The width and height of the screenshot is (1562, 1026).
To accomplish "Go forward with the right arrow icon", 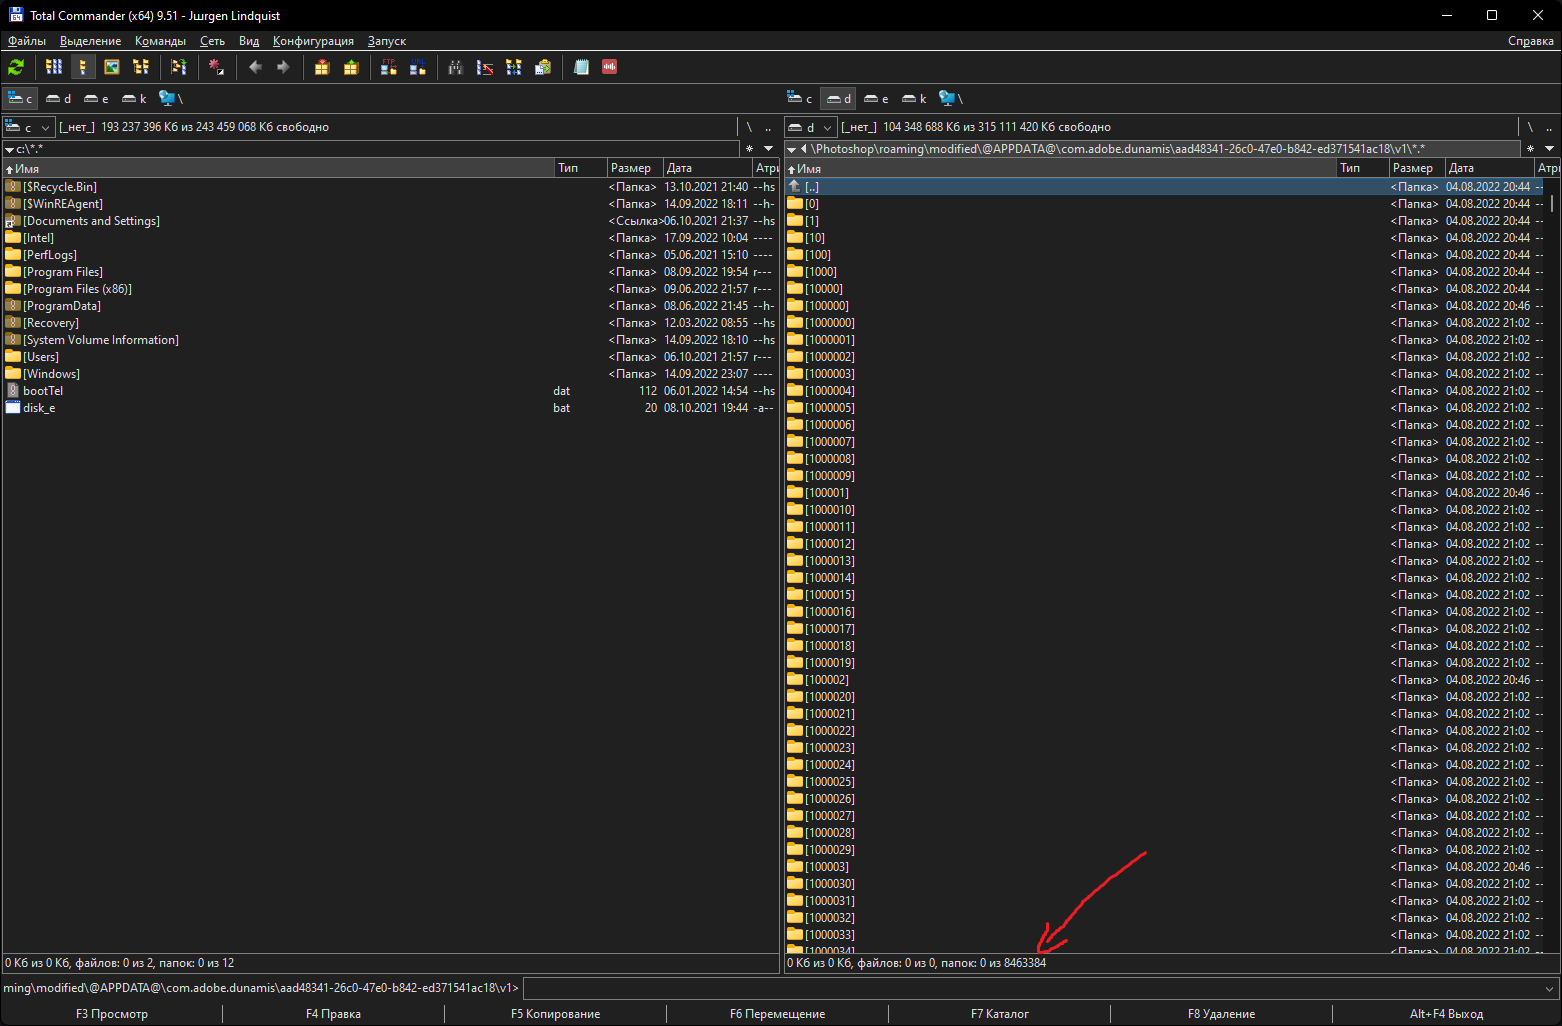I will point(284,67).
